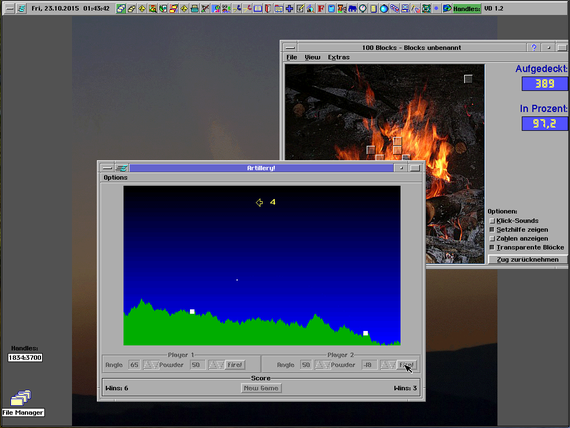This screenshot has width=570, height=428.
Task: Click the icon left of the green Handles label
Action: [x=447, y=8]
